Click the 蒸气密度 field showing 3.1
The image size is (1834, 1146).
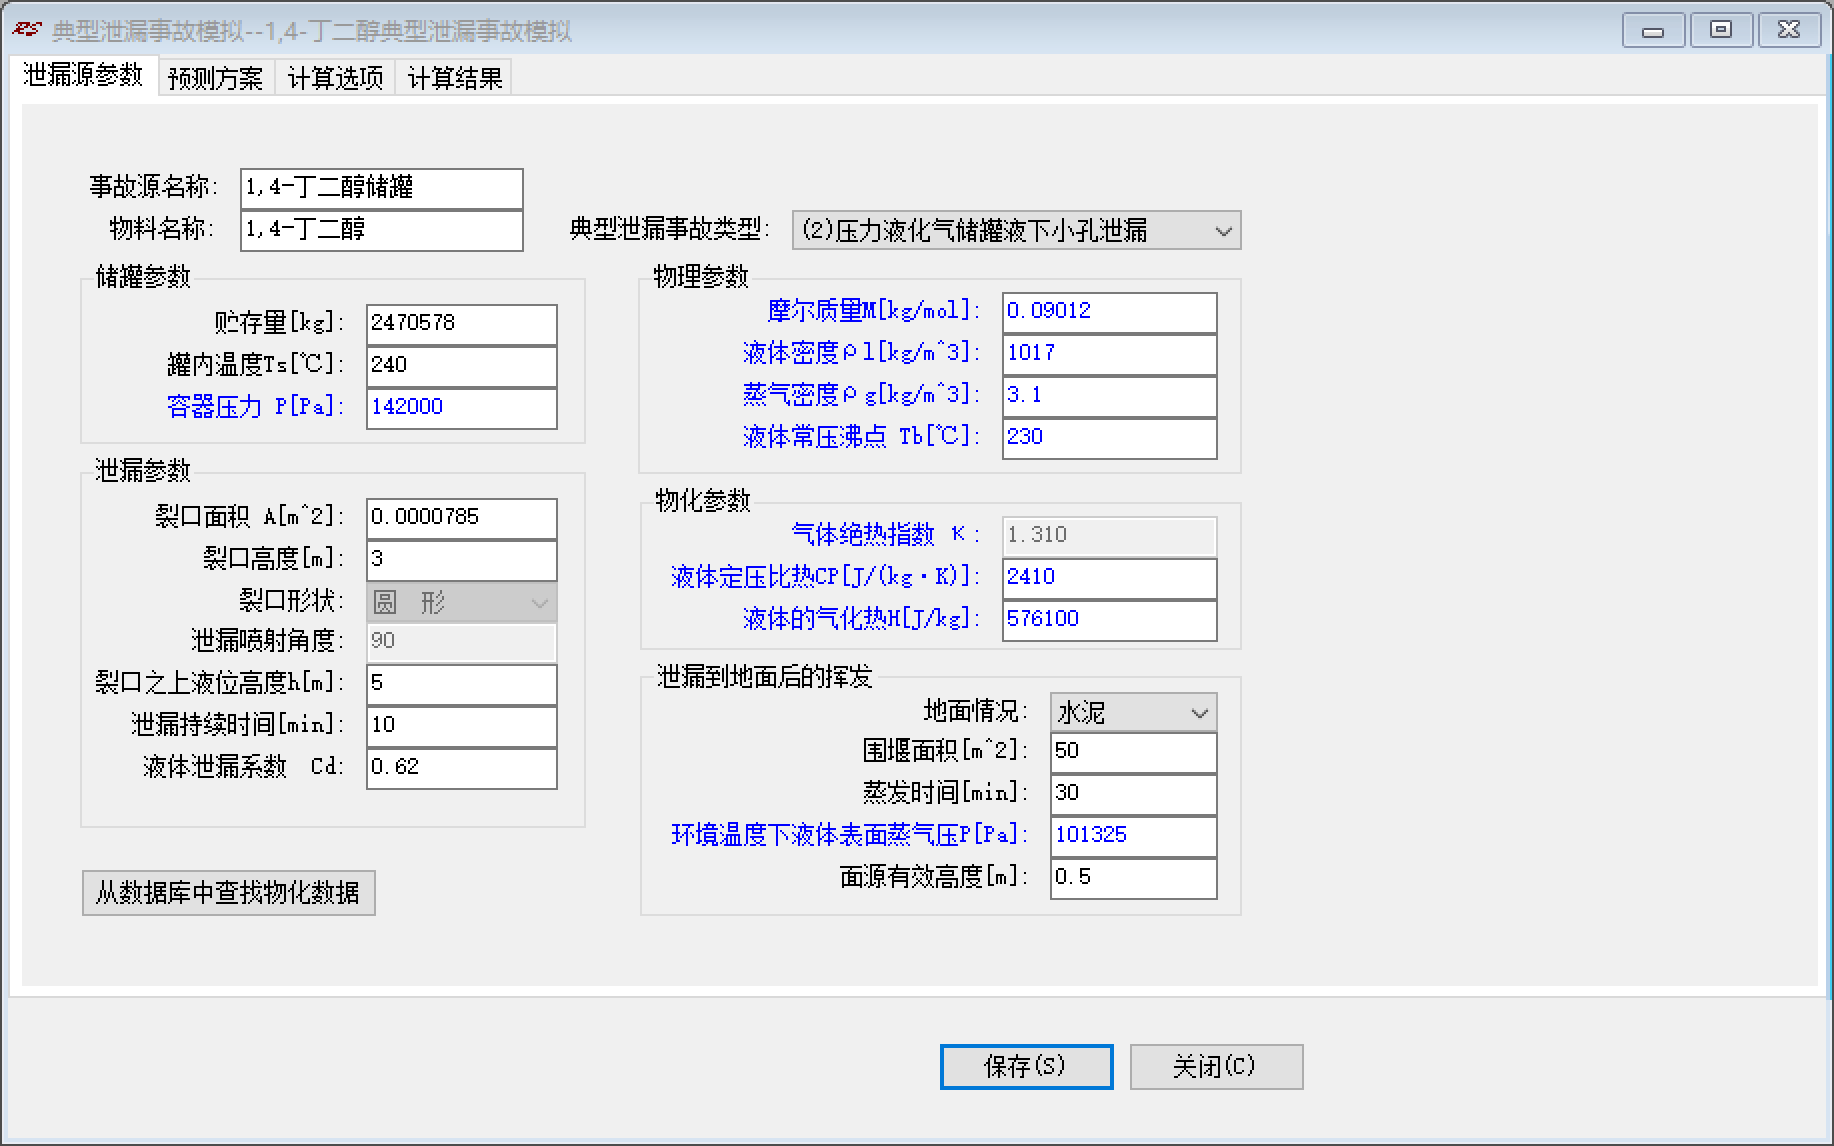coord(1110,396)
